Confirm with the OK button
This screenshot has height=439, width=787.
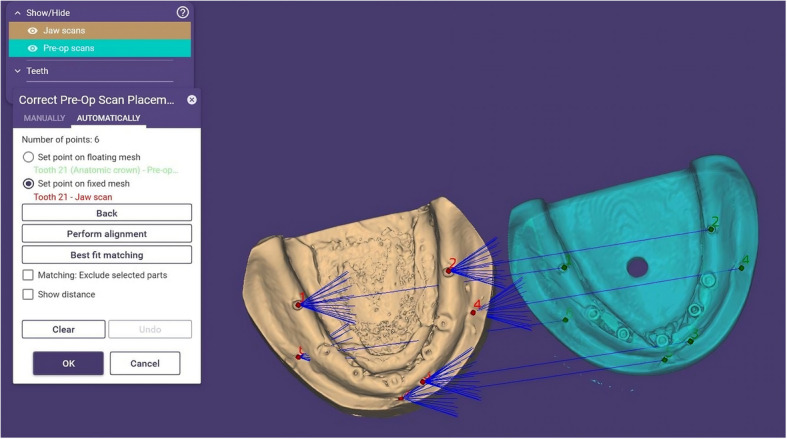[x=68, y=363]
